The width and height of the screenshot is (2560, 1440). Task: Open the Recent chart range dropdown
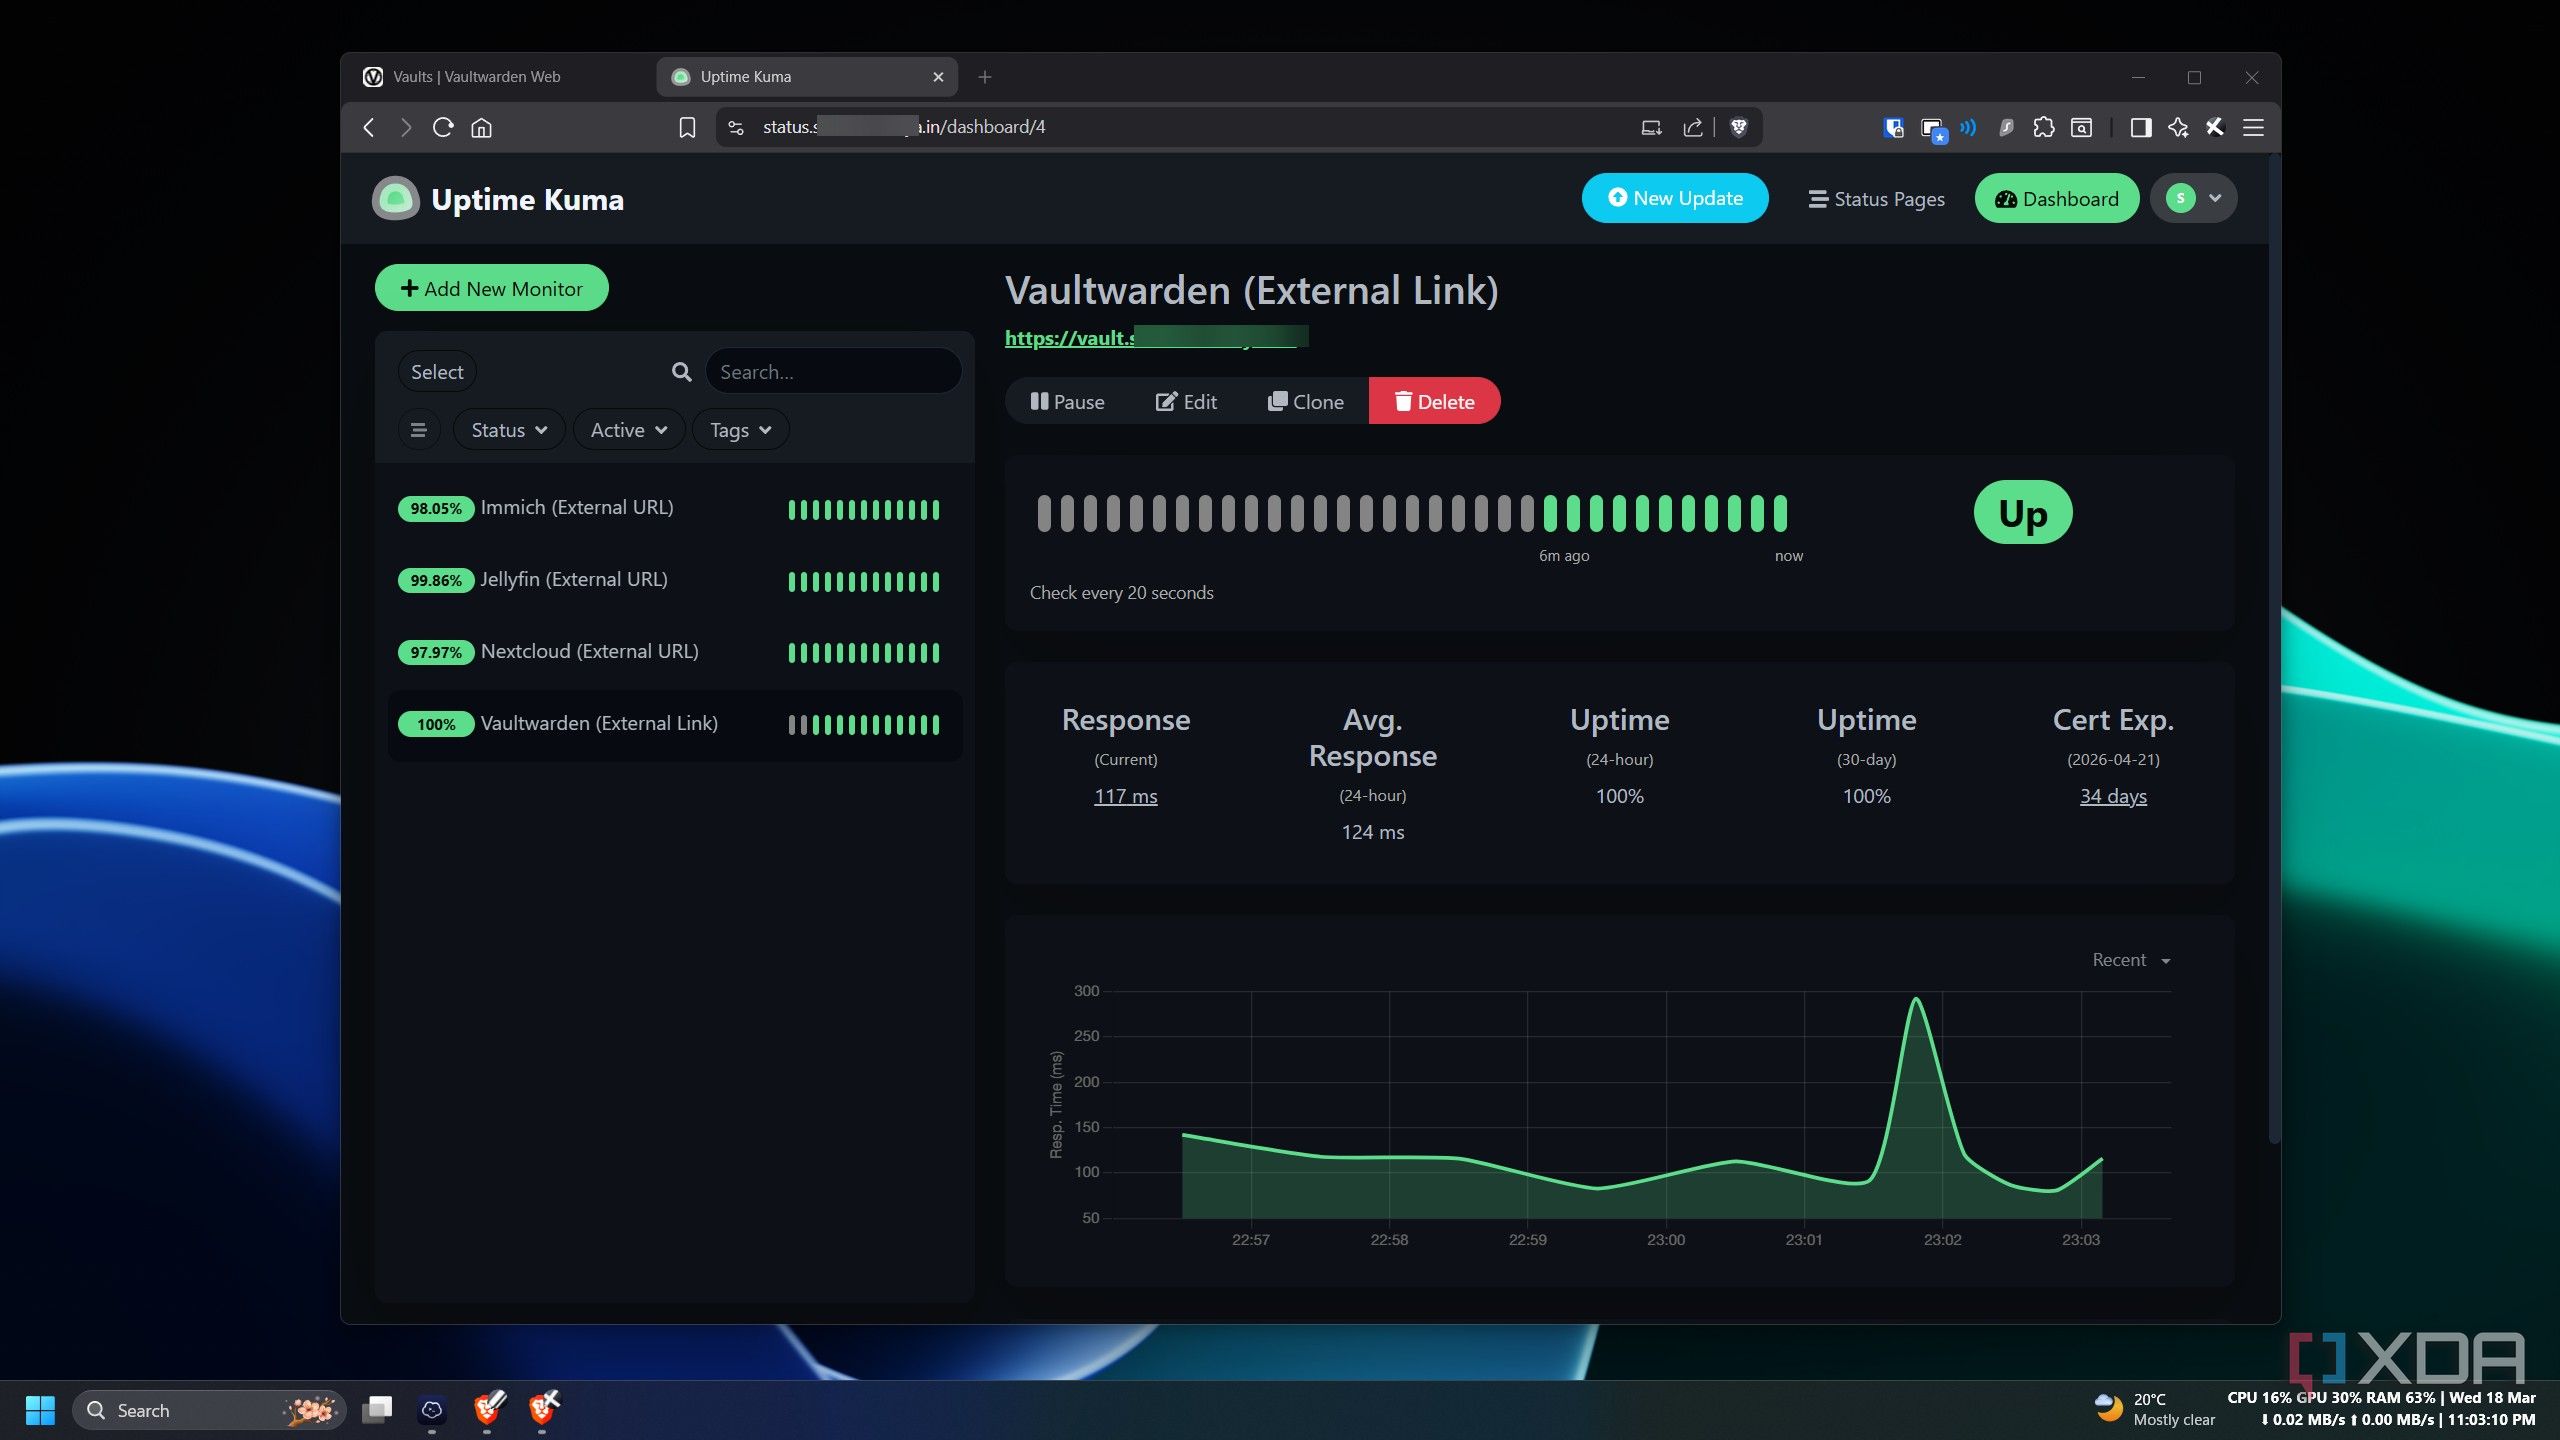2131,960
